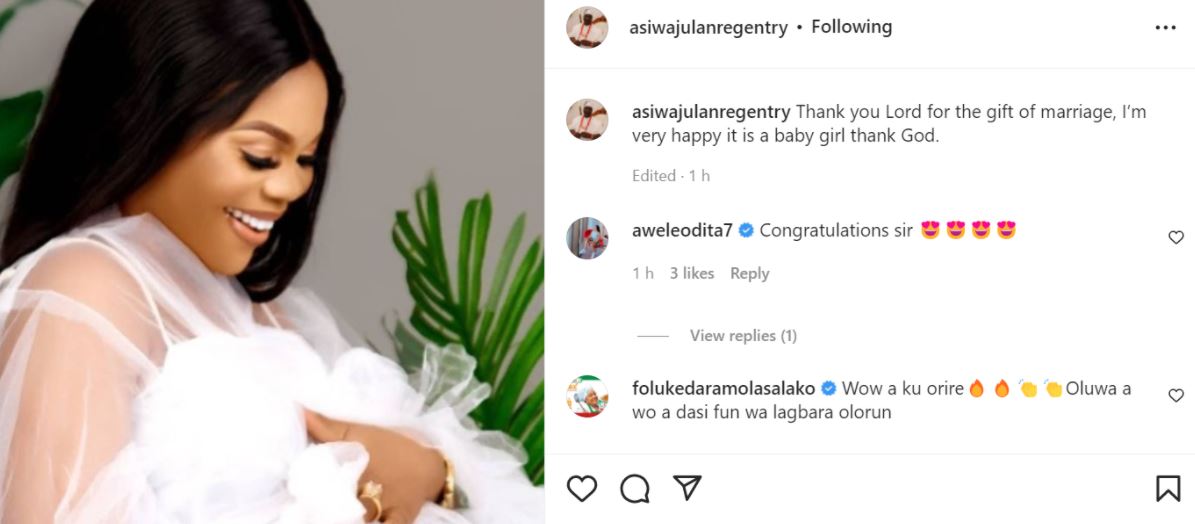
Task: Click asiwajulanregentry header profile picture
Action: click(x=587, y=27)
